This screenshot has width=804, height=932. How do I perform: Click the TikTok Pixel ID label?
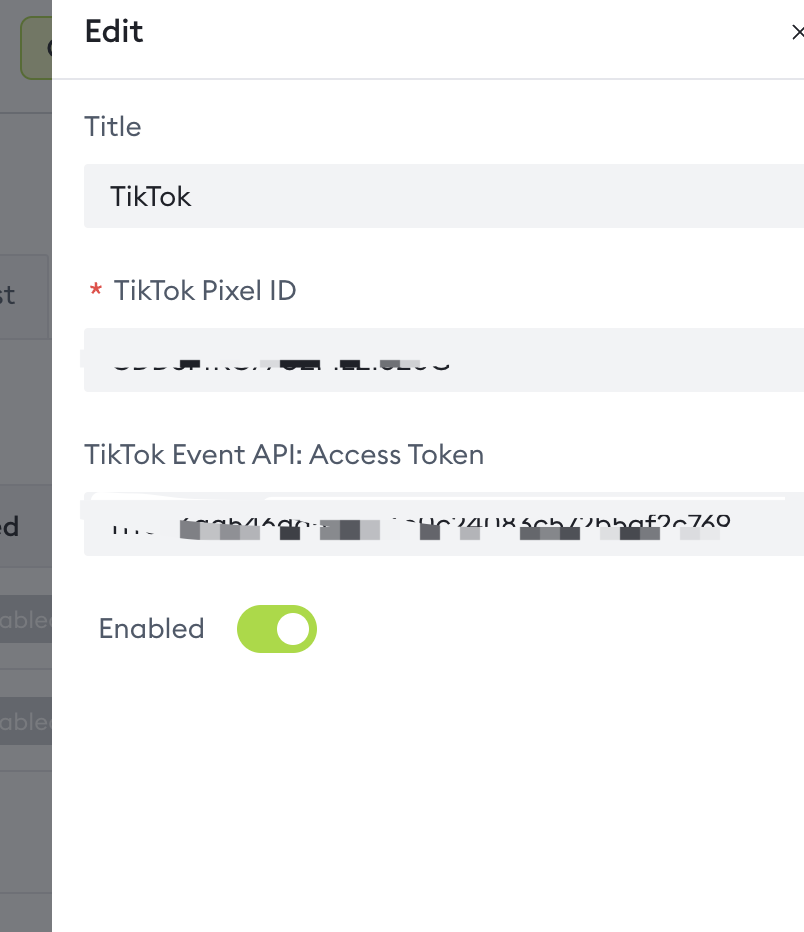(x=204, y=291)
